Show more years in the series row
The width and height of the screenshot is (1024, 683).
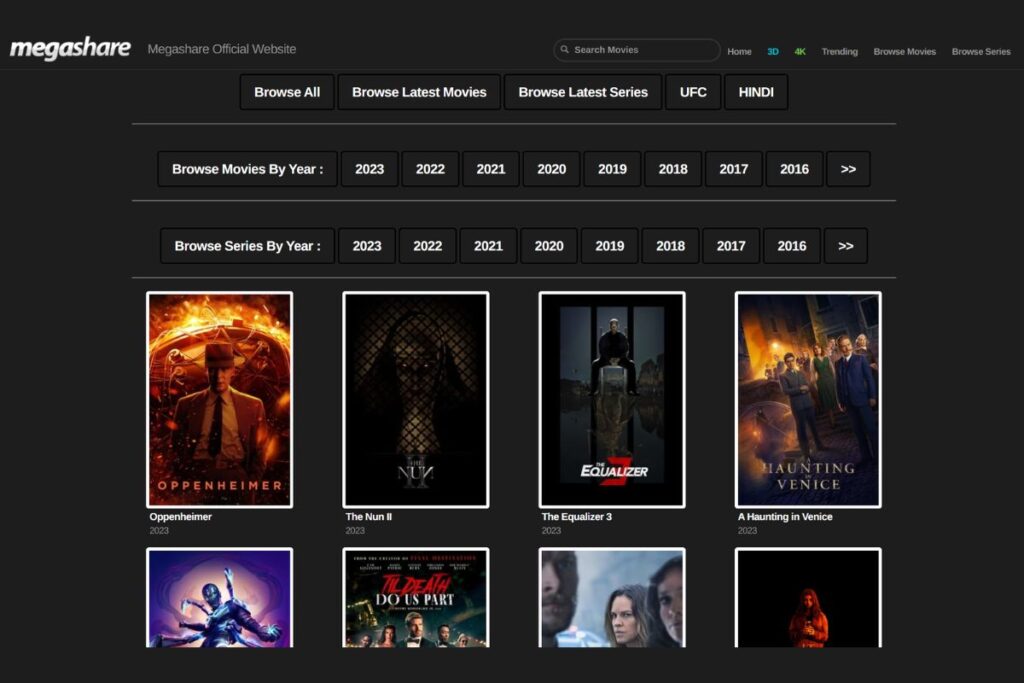coord(846,246)
